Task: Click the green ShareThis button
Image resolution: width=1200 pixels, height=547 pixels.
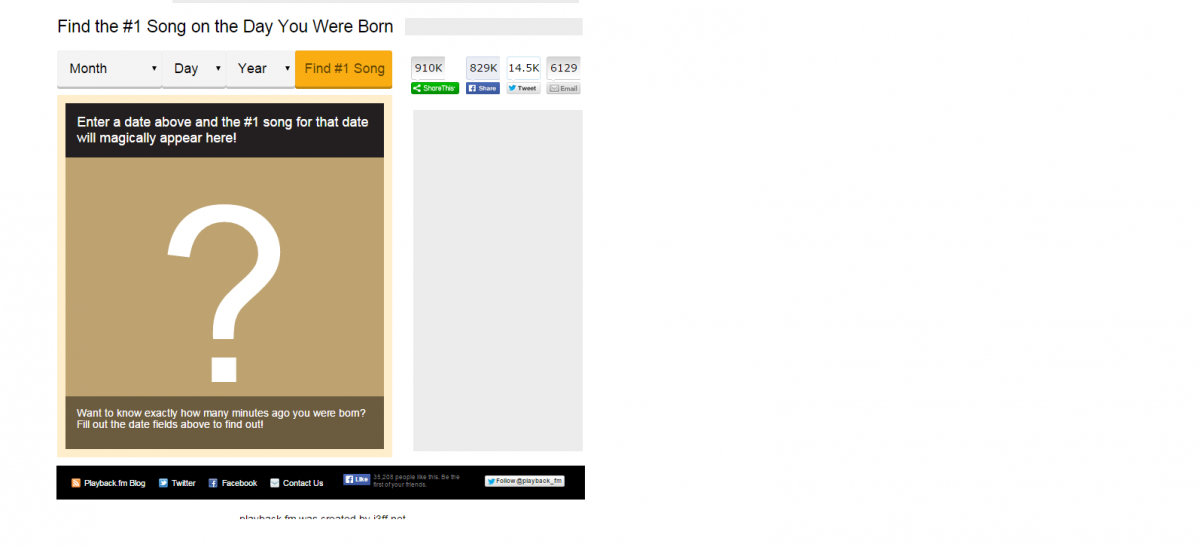Action: pos(435,88)
